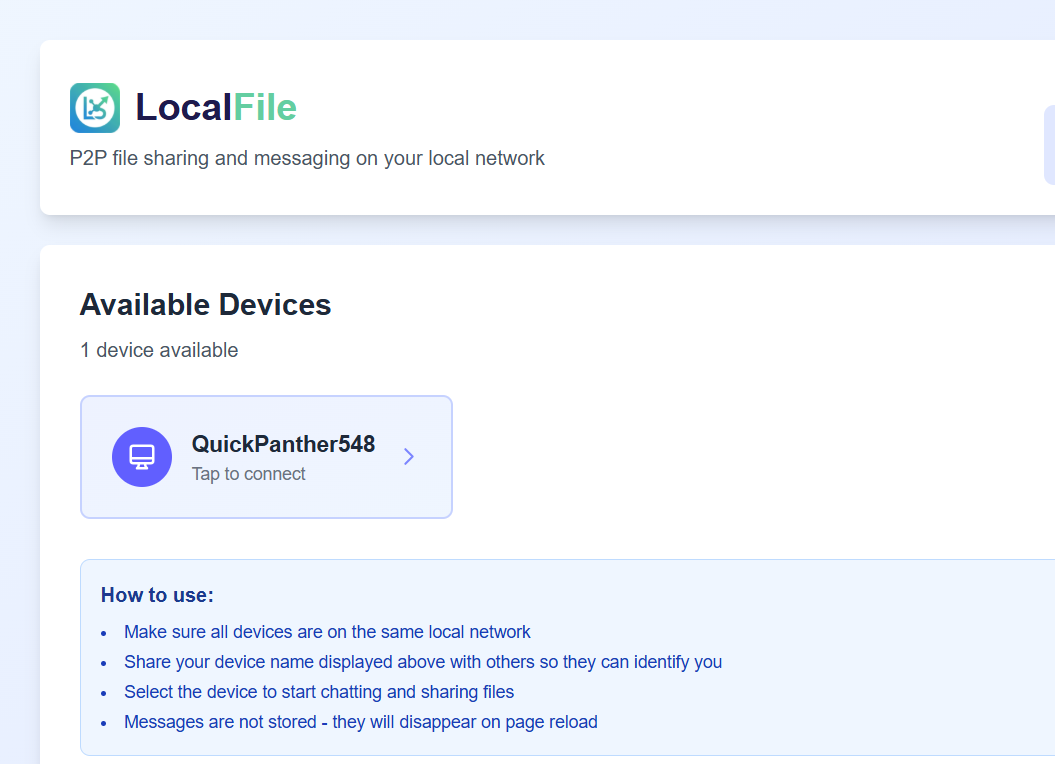
Task: Click the right-pointing arrow to connect
Action: click(x=408, y=456)
